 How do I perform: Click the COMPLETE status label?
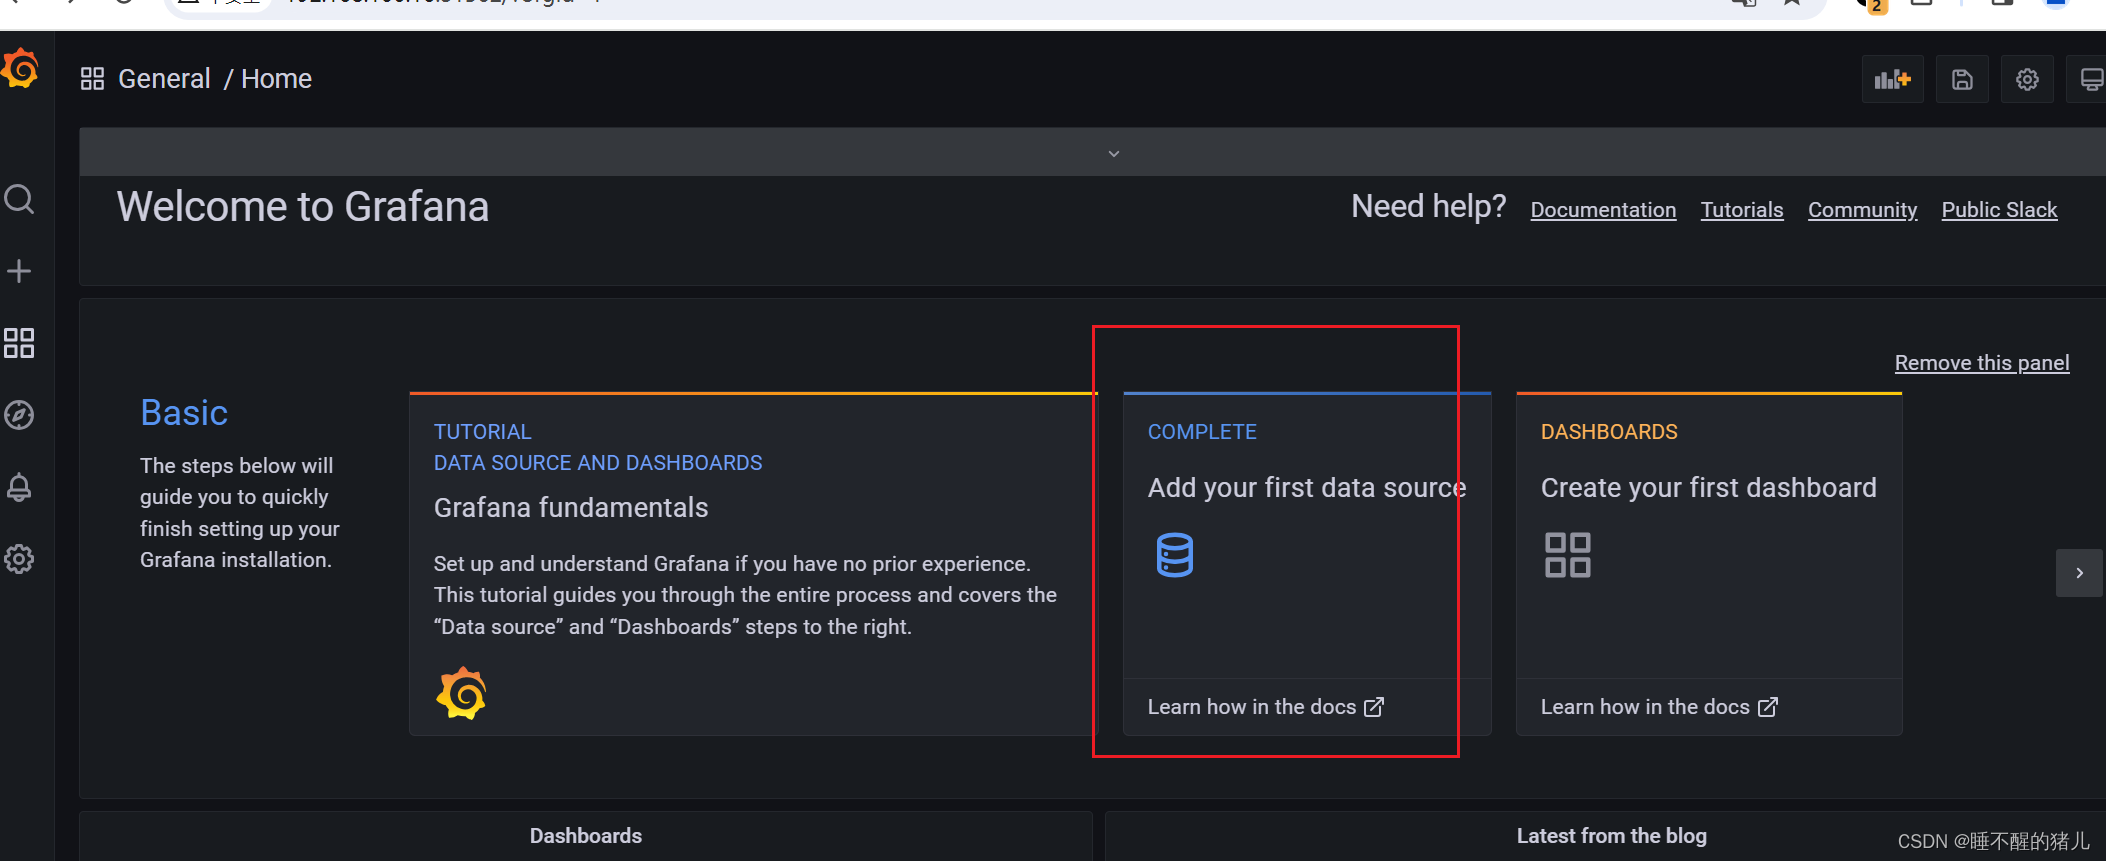point(1202,432)
